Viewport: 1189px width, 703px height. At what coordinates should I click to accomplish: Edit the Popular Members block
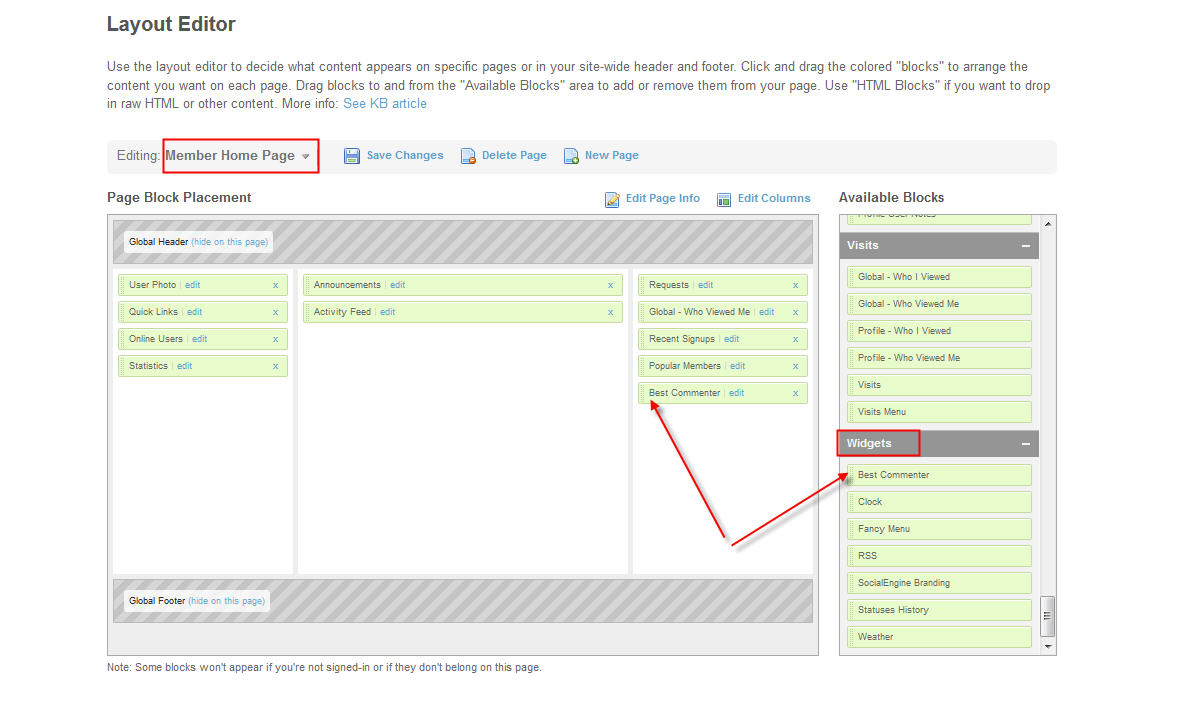pyautogui.click(x=737, y=366)
